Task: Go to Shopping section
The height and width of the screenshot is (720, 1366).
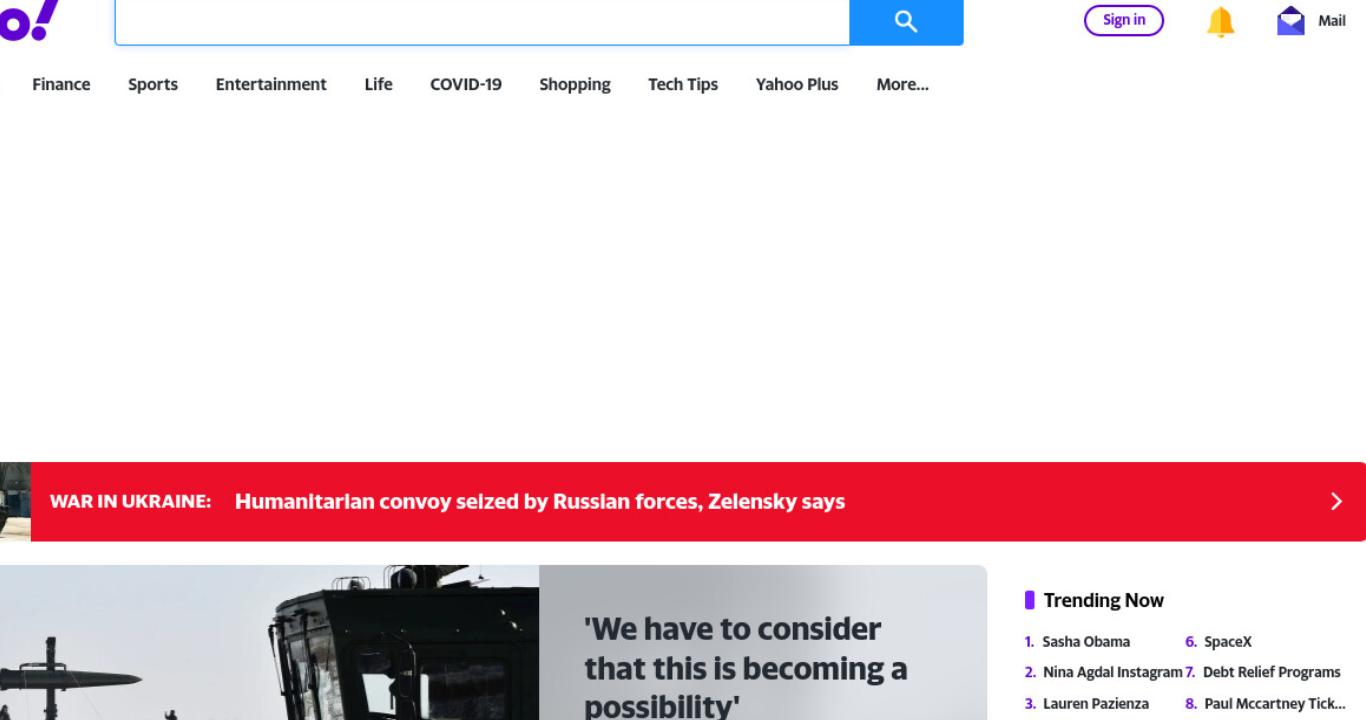Action: tap(575, 84)
